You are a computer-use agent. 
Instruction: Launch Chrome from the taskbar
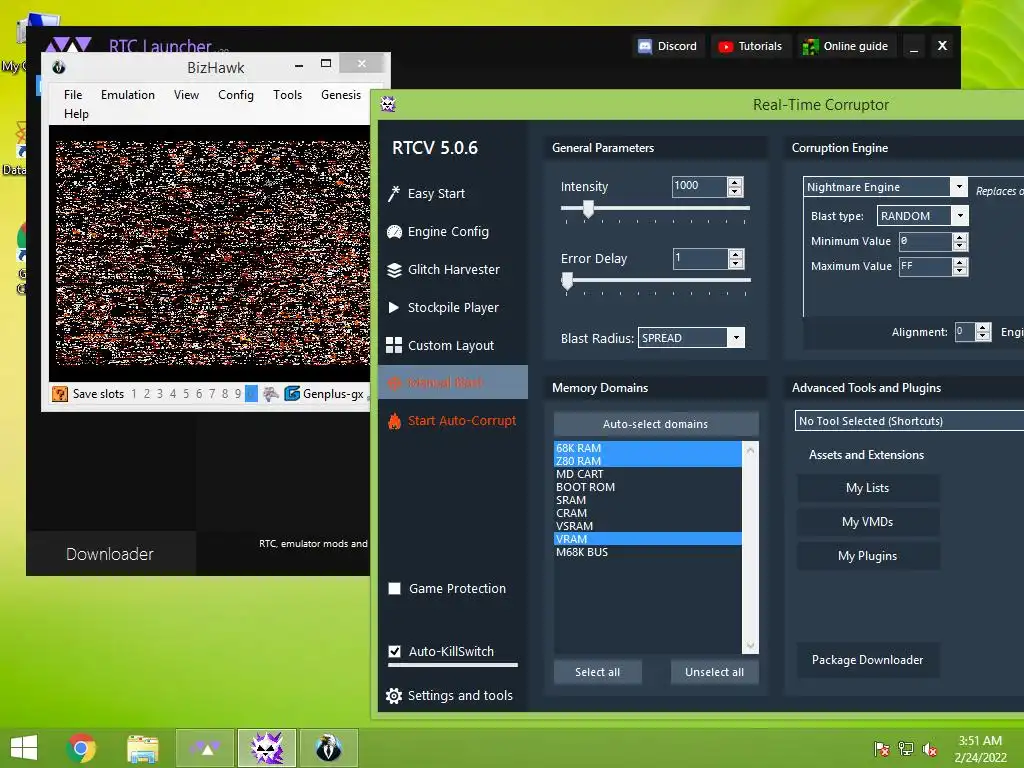point(81,748)
